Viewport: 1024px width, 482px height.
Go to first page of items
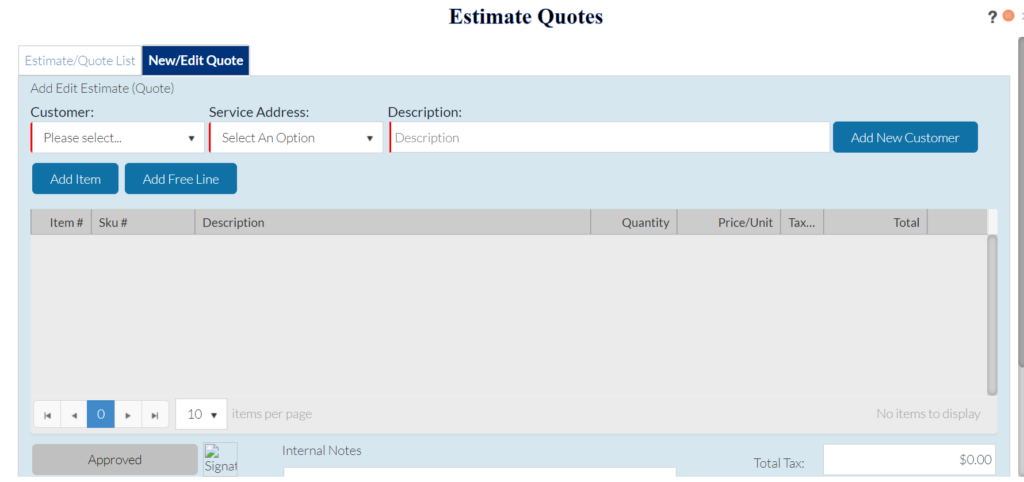[47, 414]
